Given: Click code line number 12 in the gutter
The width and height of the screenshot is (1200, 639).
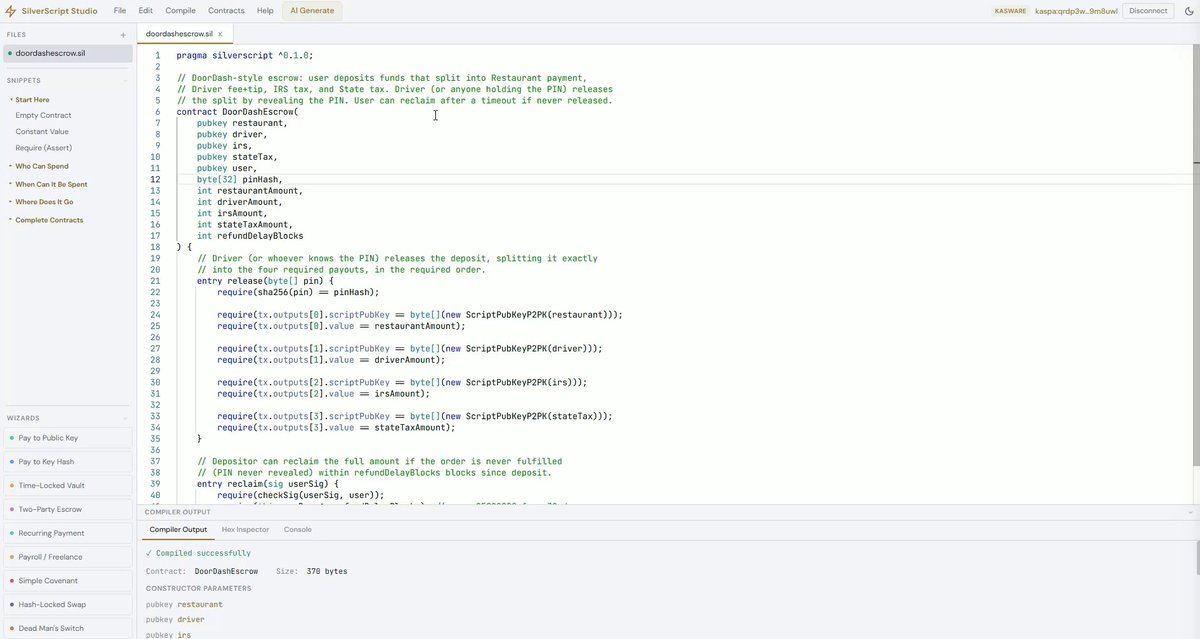Looking at the screenshot, I should [x=155, y=180].
